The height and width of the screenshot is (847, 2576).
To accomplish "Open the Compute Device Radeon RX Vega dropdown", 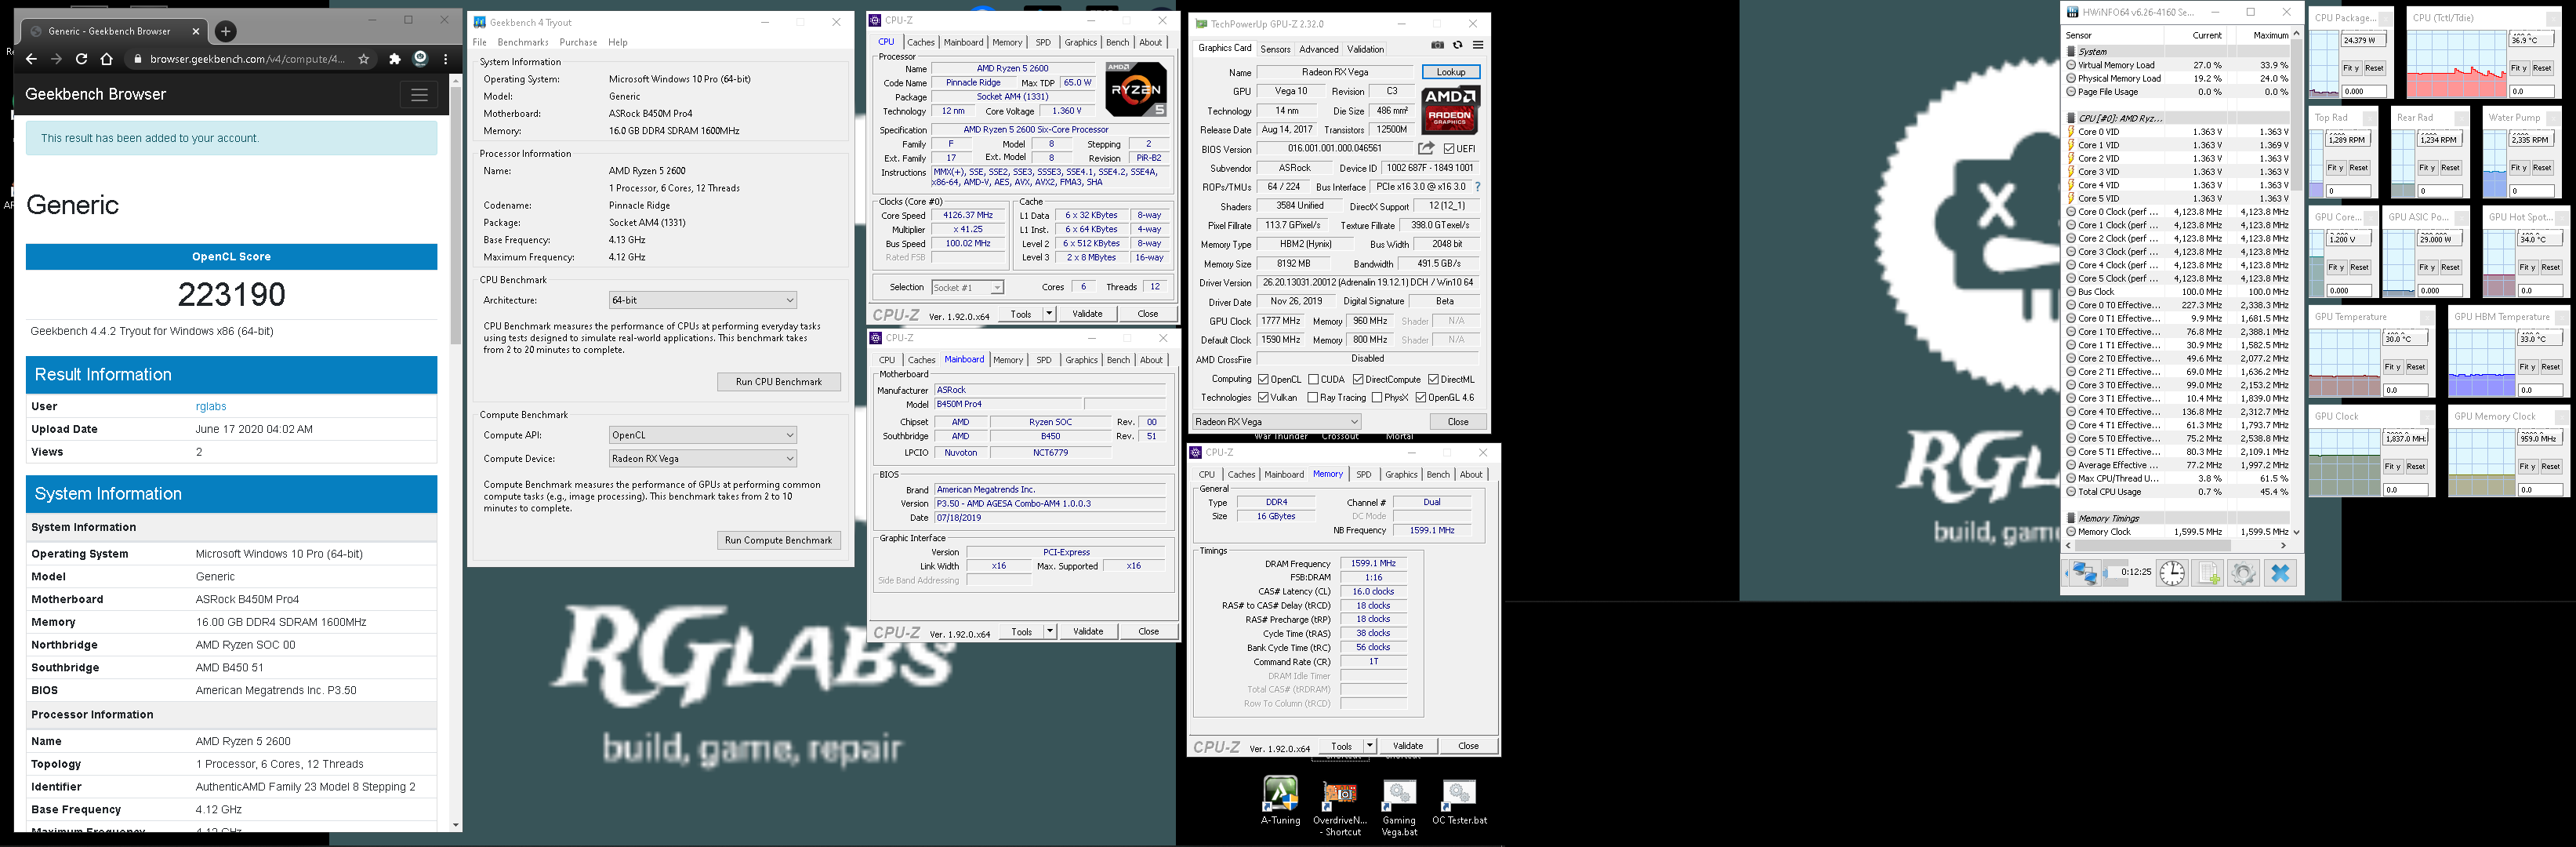I will pyautogui.click(x=703, y=459).
